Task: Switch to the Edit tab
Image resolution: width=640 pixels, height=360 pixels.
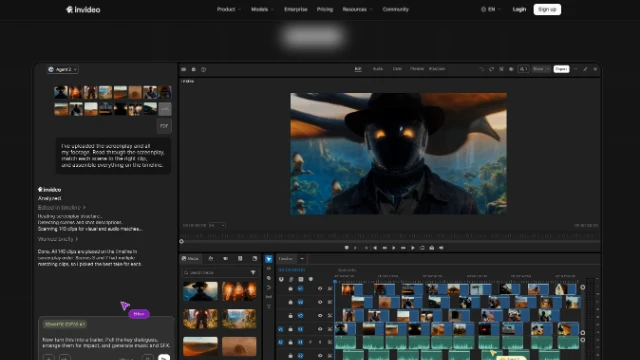Action: pos(358,69)
